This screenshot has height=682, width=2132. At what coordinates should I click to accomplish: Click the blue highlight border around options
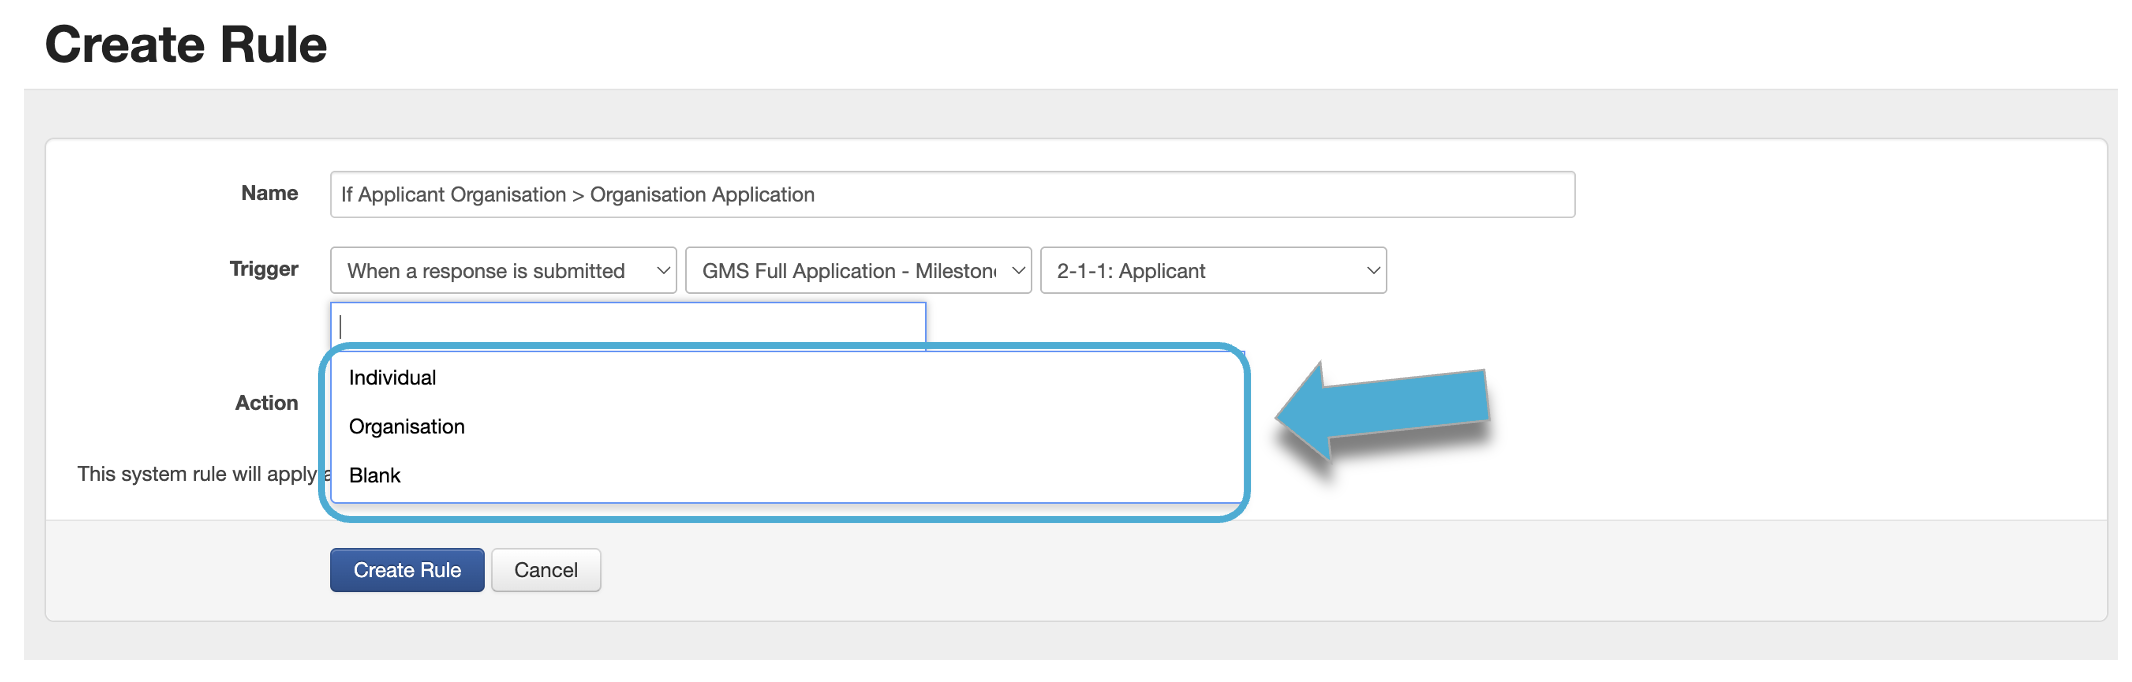[1246, 430]
